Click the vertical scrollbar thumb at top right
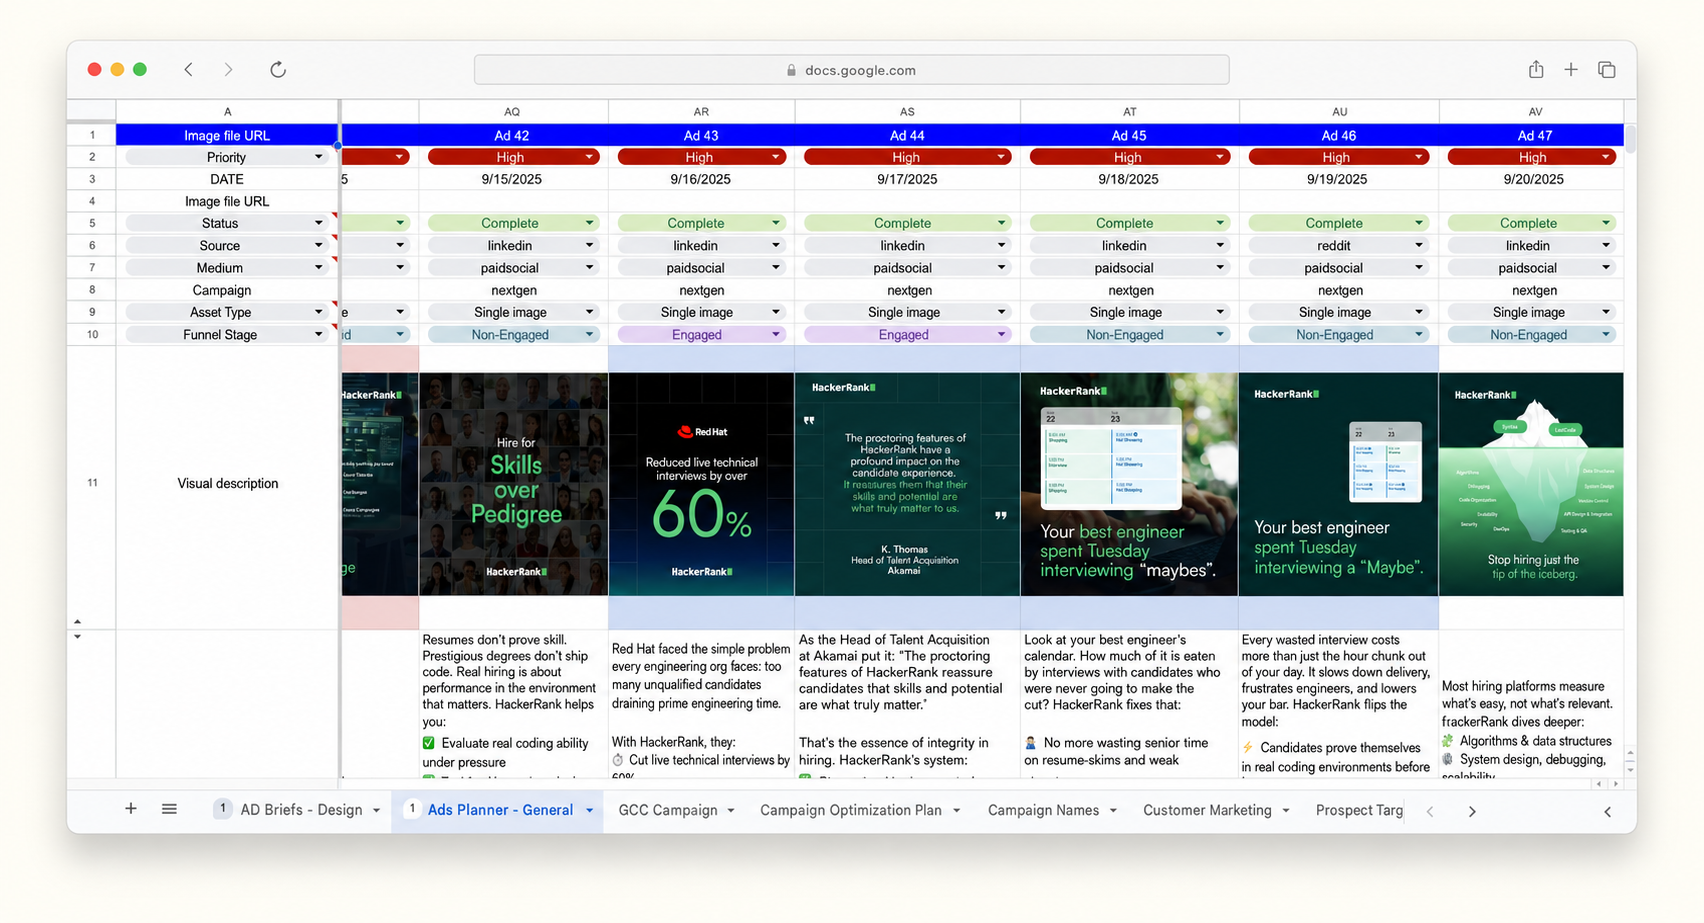 [1630, 138]
